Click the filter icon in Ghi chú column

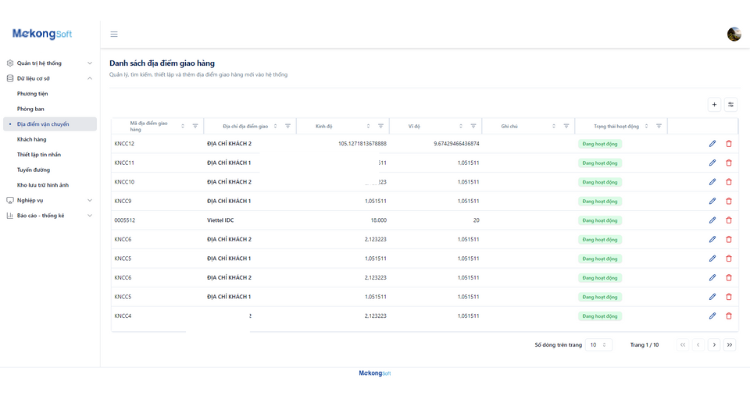click(566, 126)
